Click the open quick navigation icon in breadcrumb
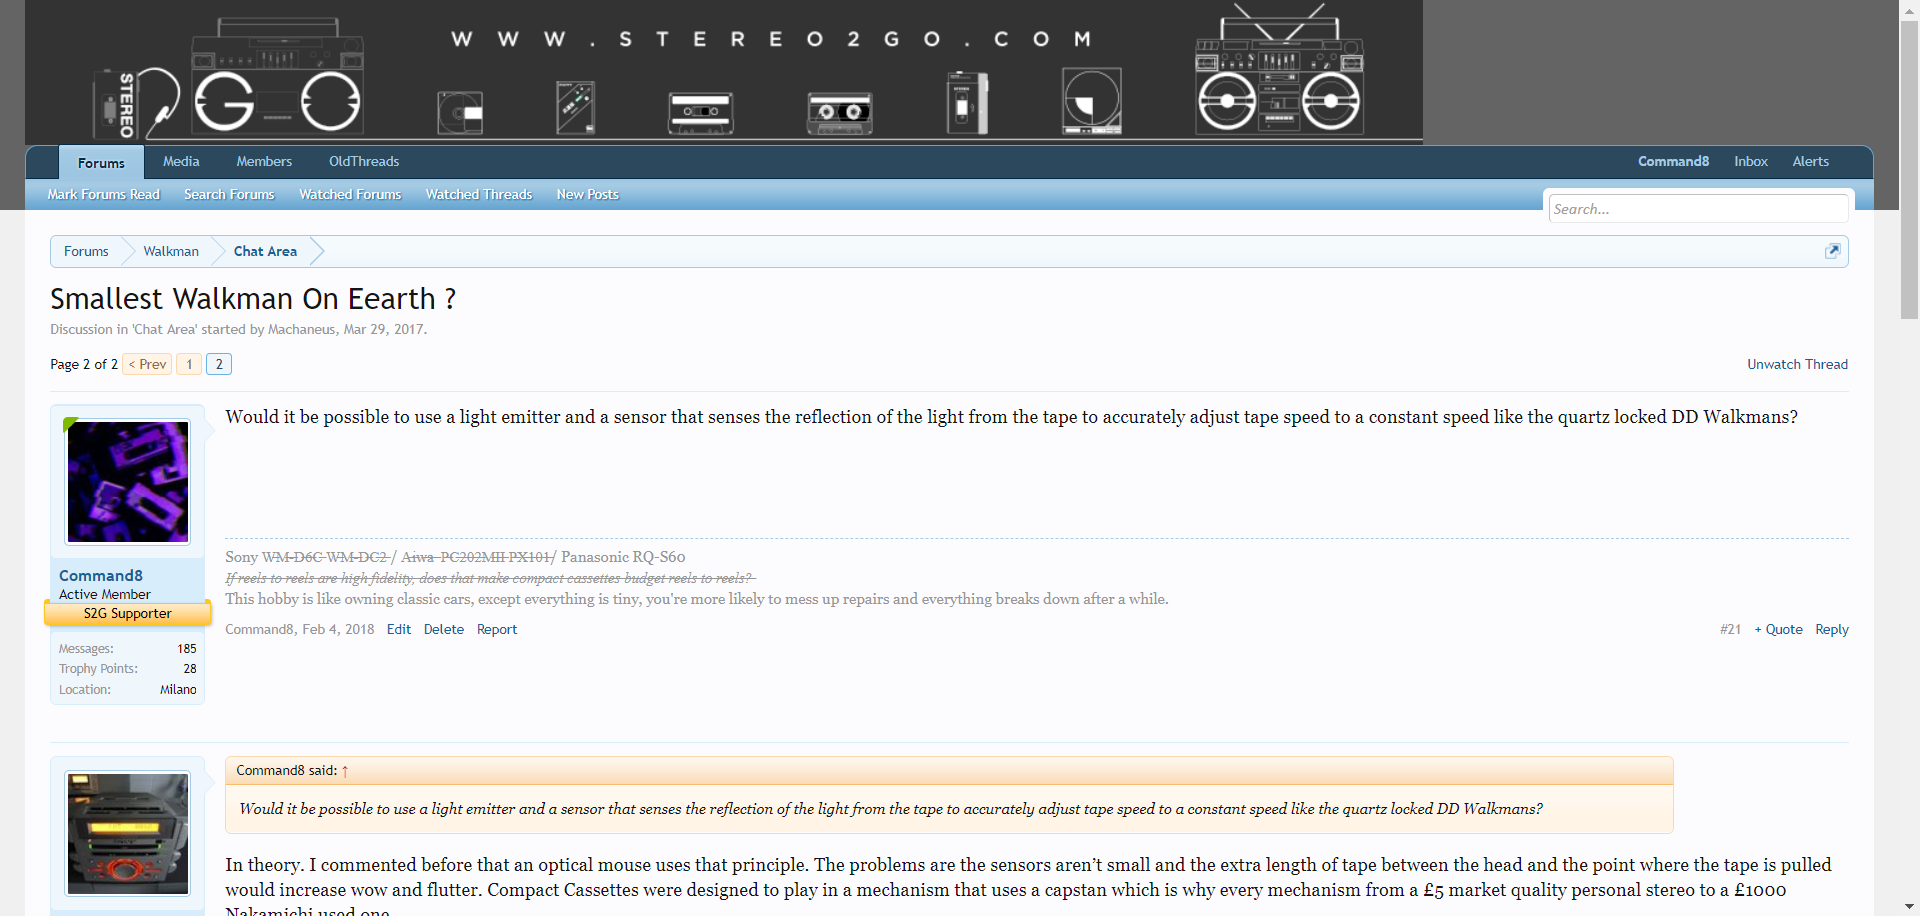 tap(1832, 251)
